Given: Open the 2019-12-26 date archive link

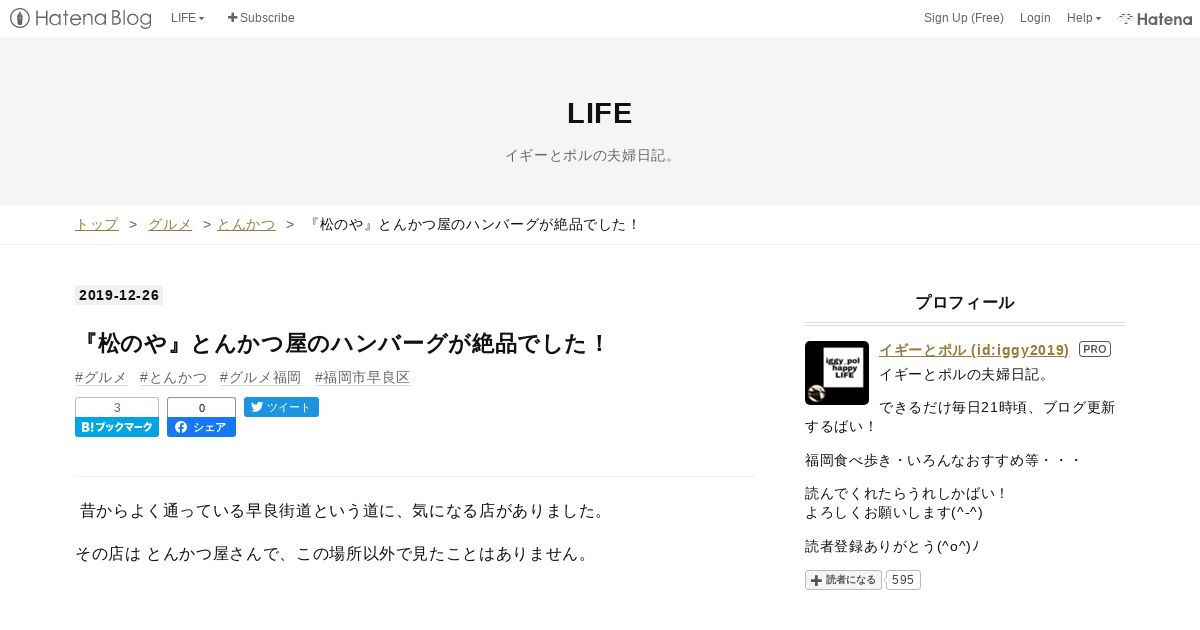Looking at the screenshot, I should 119,295.
